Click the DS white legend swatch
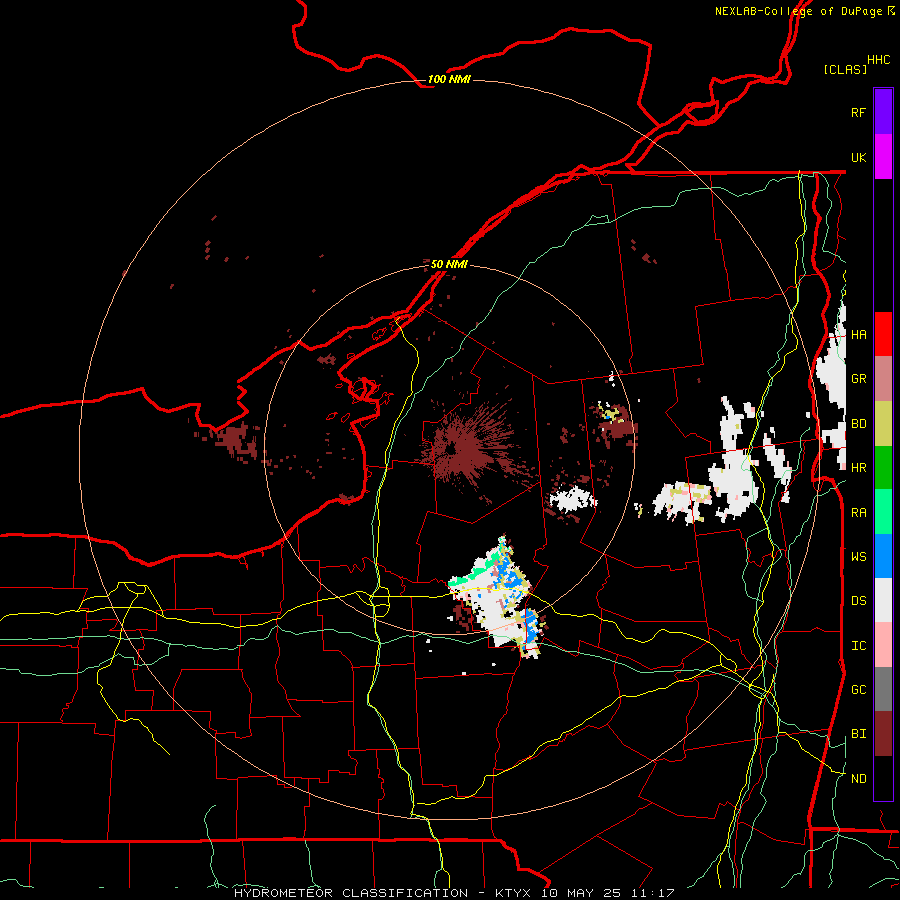This screenshot has width=900, height=900. pyautogui.click(x=883, y=600)
